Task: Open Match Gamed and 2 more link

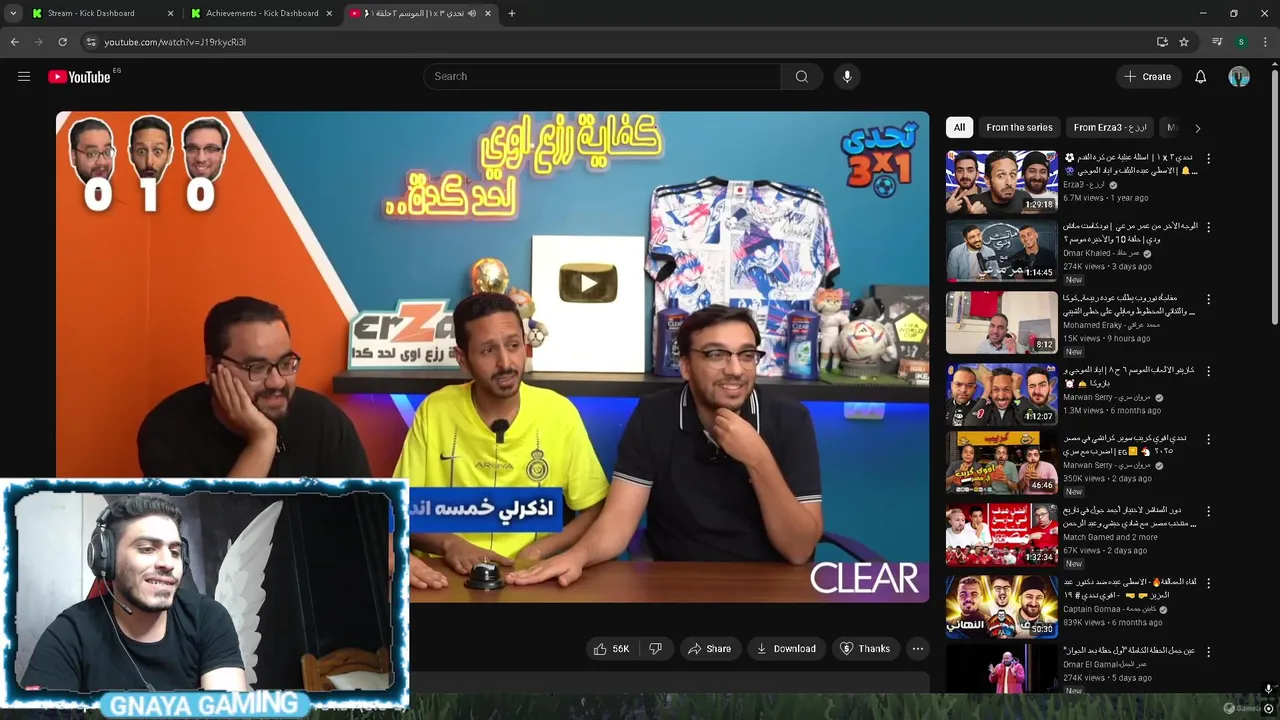Action: pos(1110,537)
